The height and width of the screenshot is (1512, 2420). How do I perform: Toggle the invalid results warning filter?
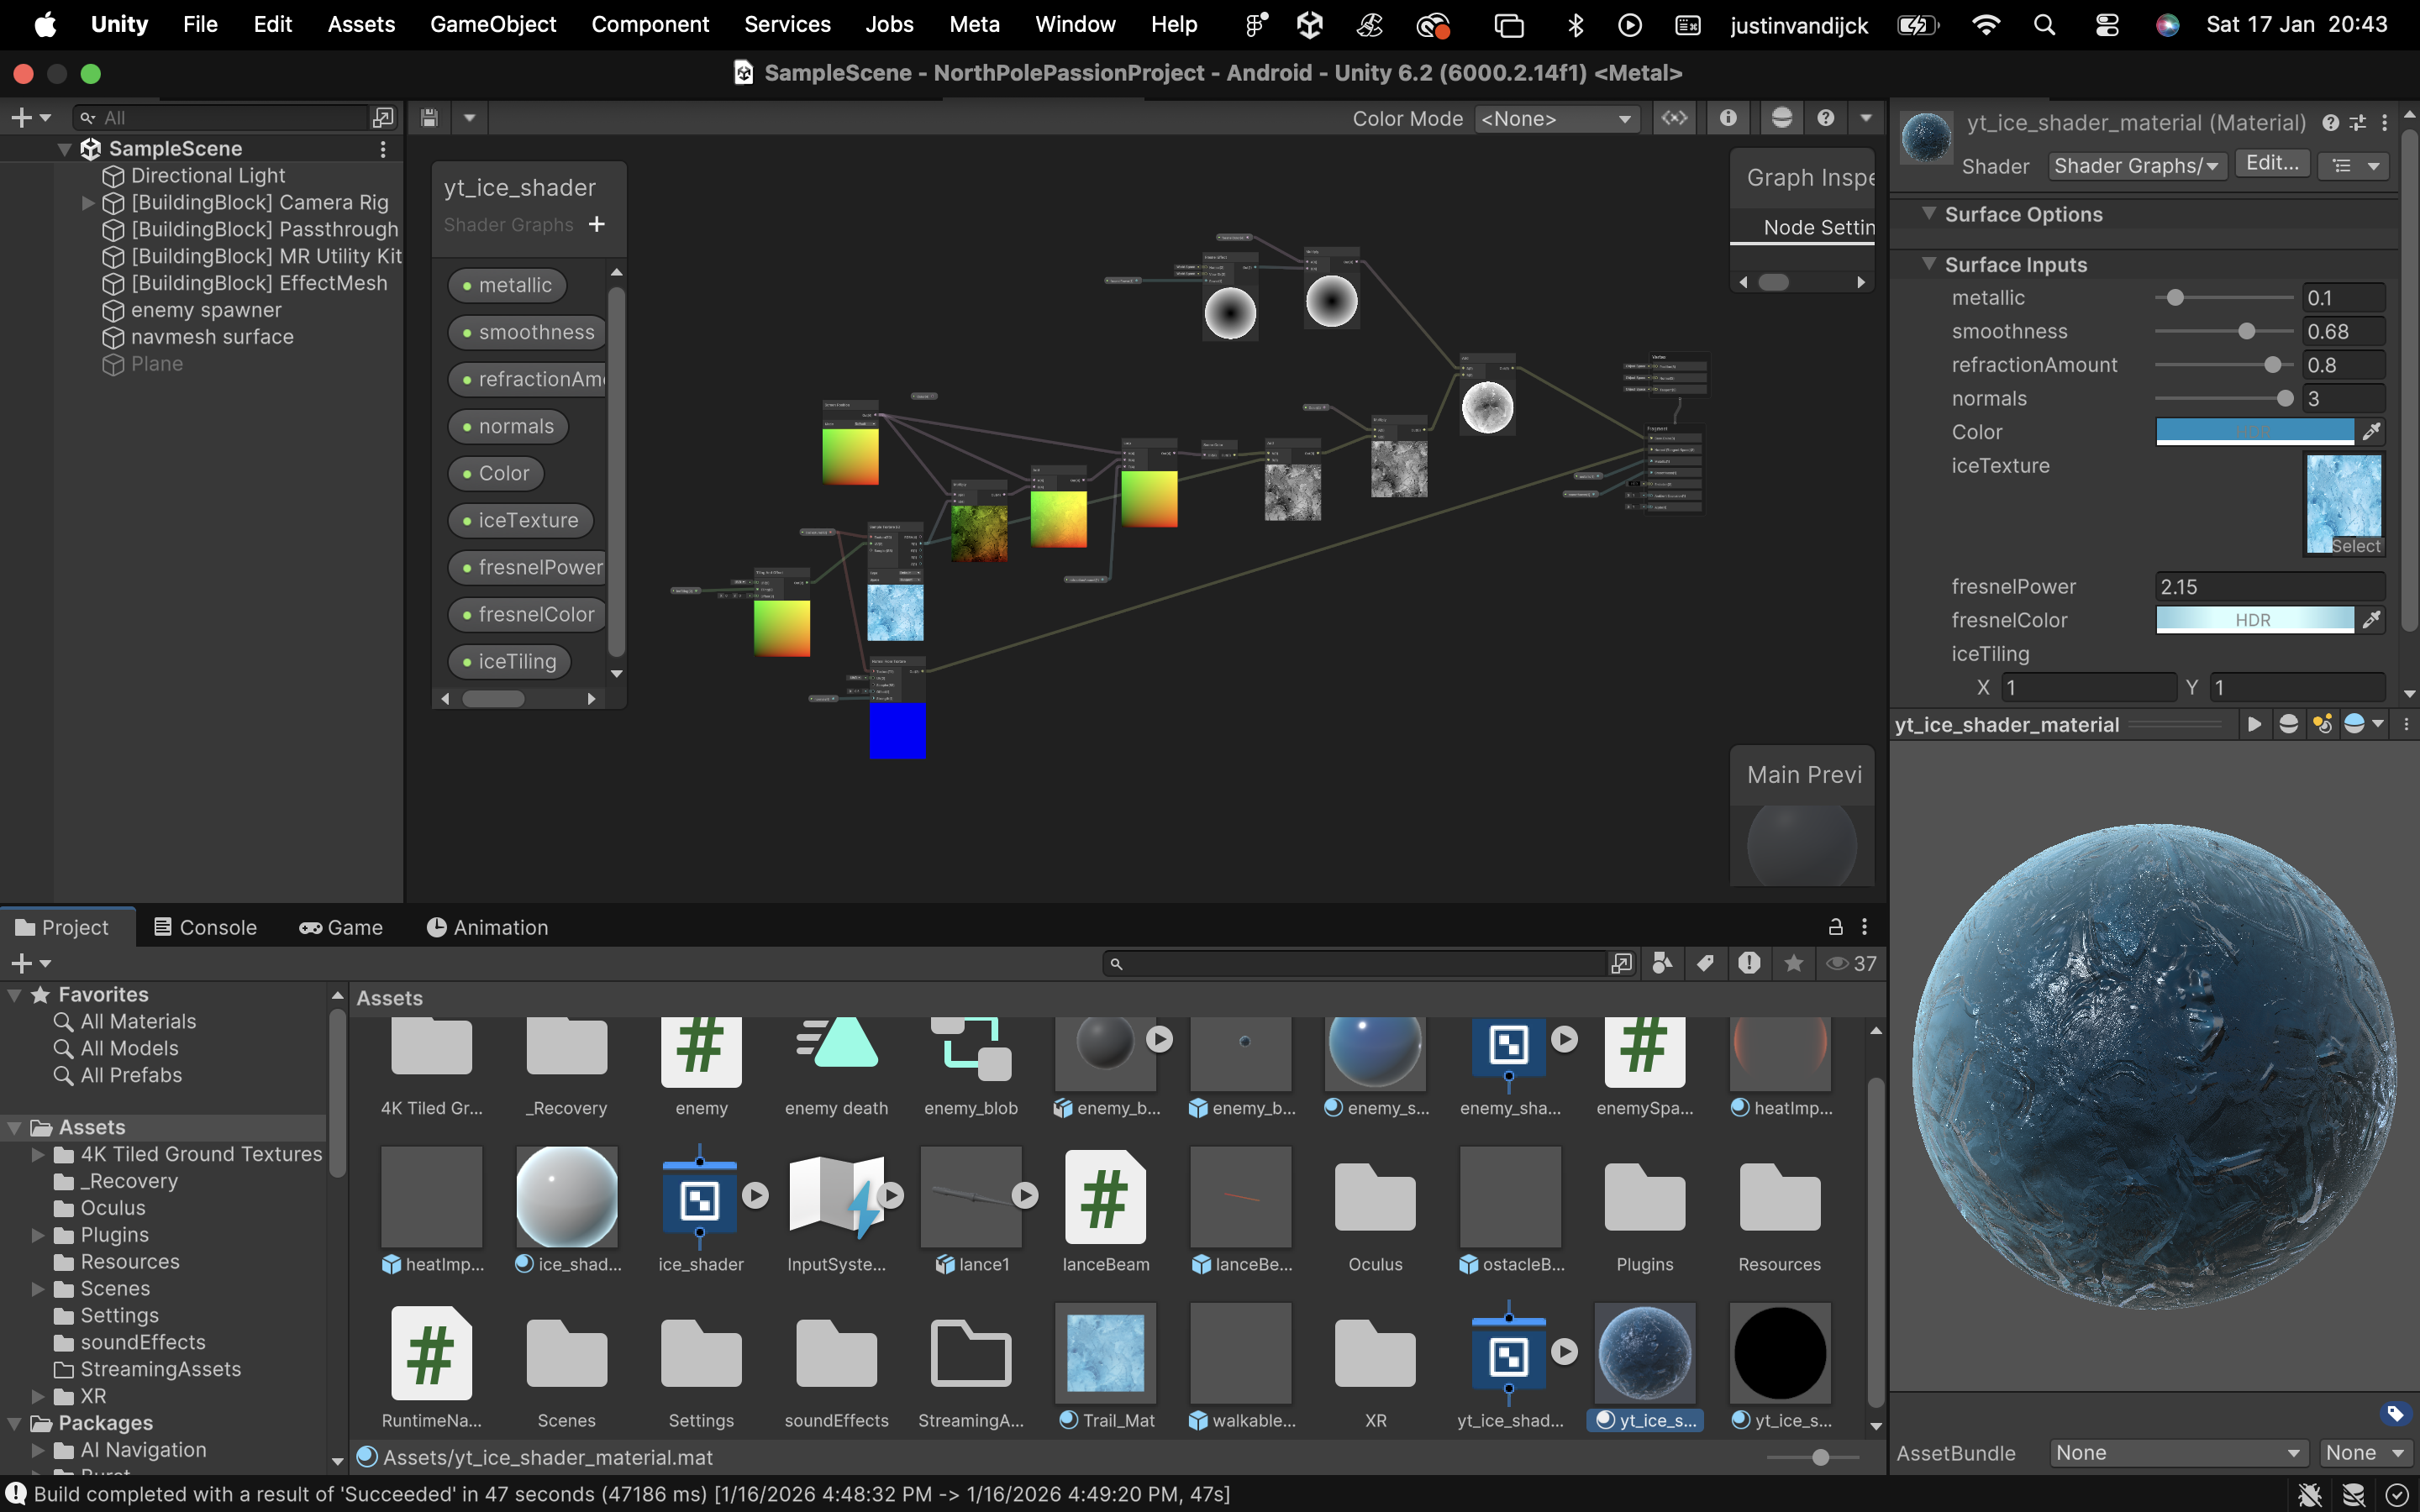1749,963
